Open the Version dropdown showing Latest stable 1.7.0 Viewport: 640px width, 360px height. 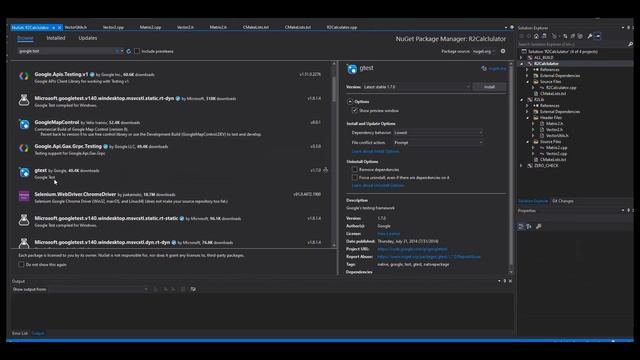(x=416, y=87)
